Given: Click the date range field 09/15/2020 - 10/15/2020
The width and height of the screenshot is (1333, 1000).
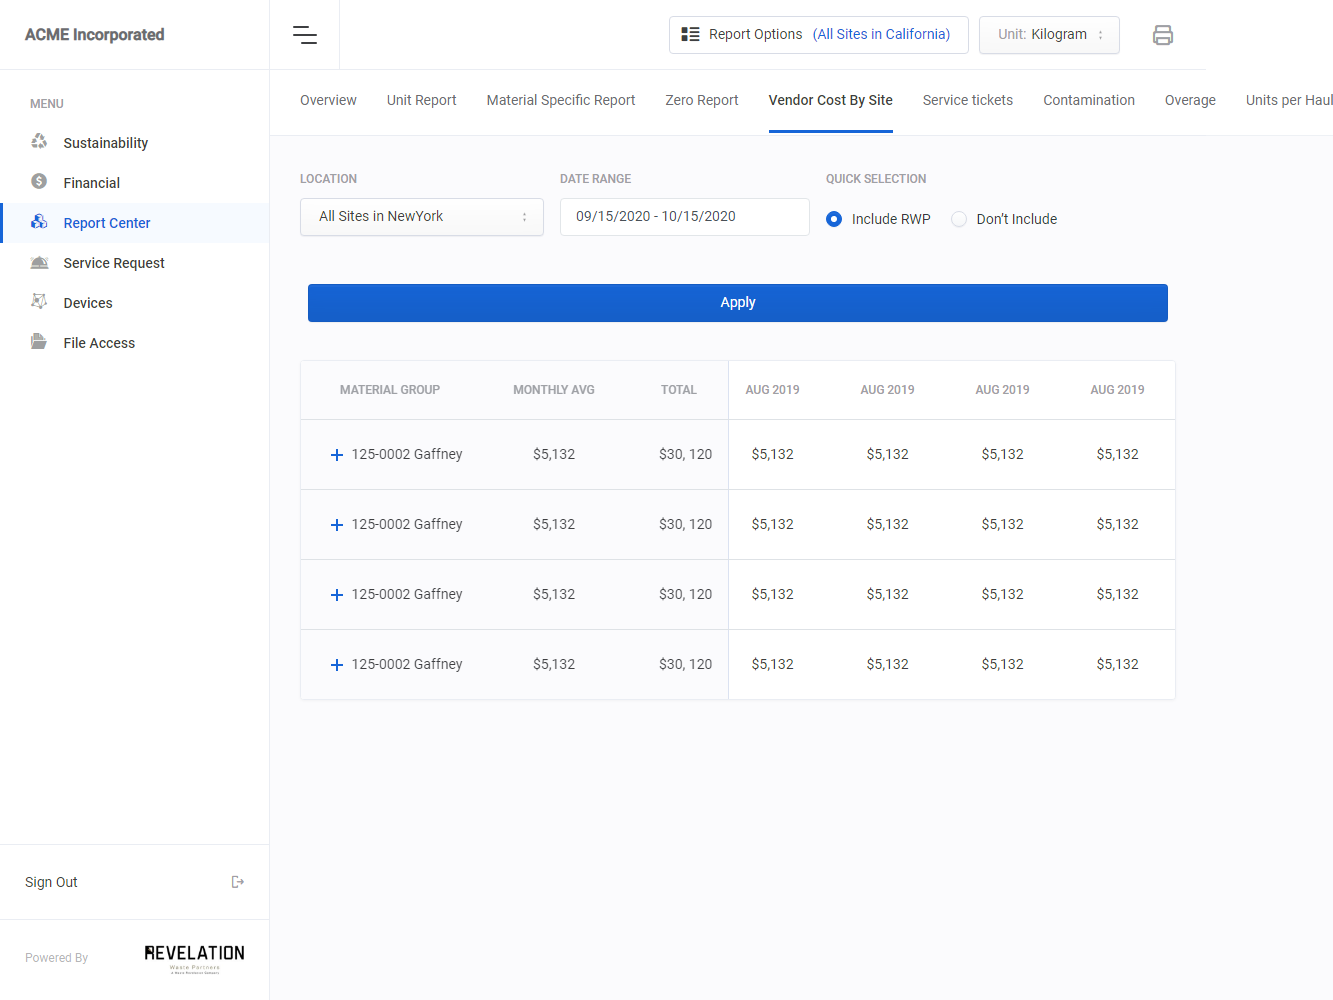Looking at the screenshot, I should tap(685, 217).
